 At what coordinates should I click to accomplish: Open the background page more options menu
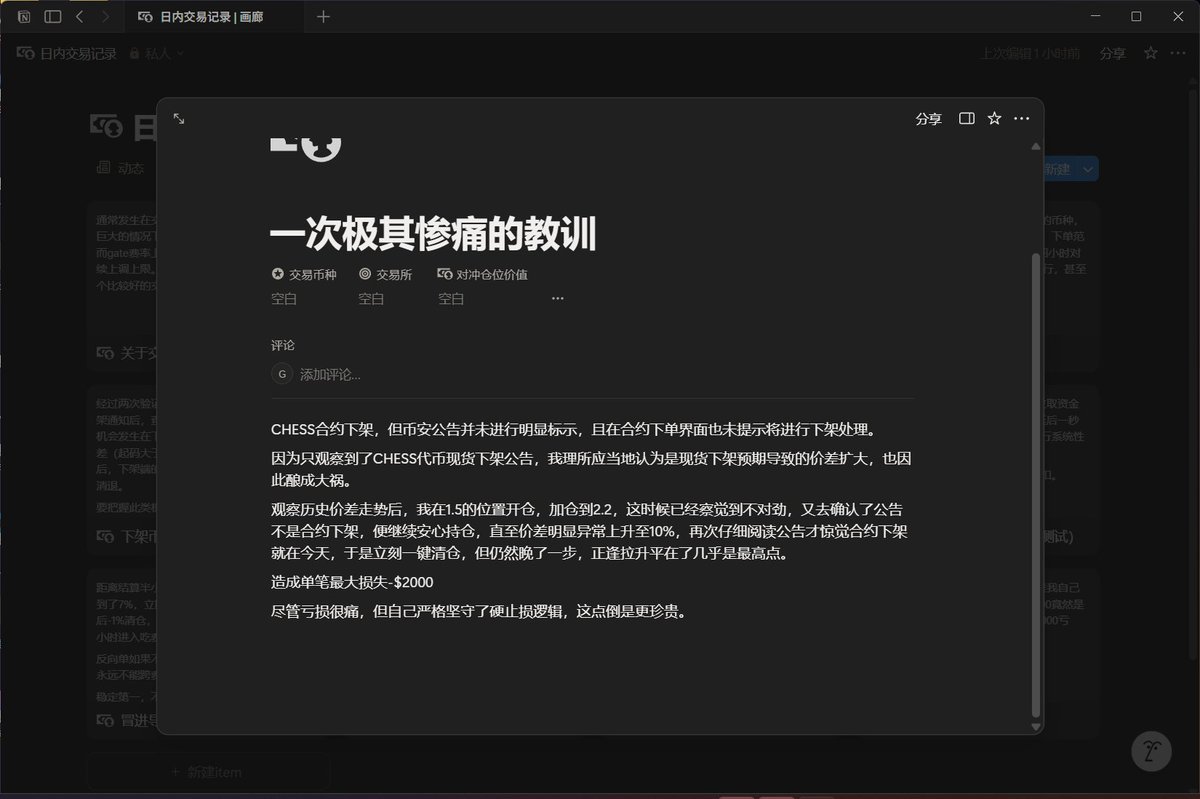(x=1178, y=53)
